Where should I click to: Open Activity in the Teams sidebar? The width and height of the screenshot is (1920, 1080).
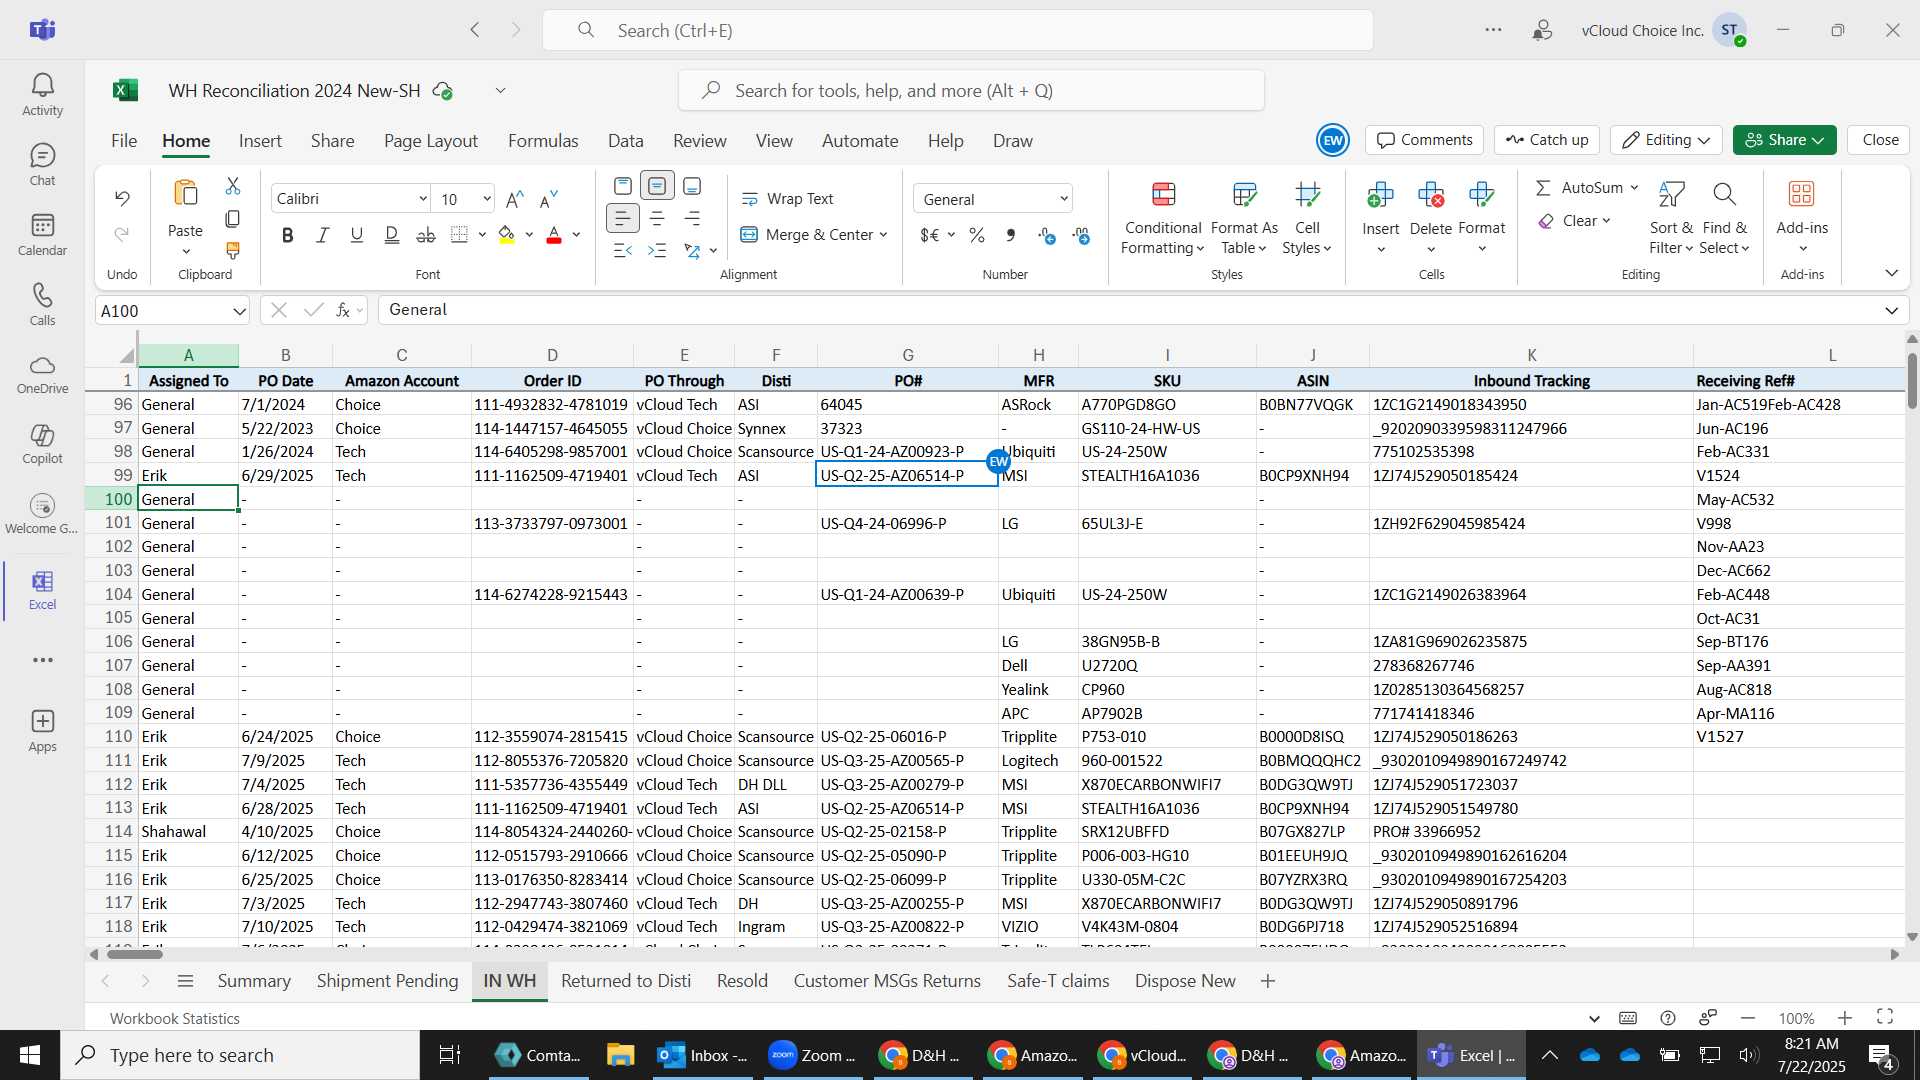(42, 95)
